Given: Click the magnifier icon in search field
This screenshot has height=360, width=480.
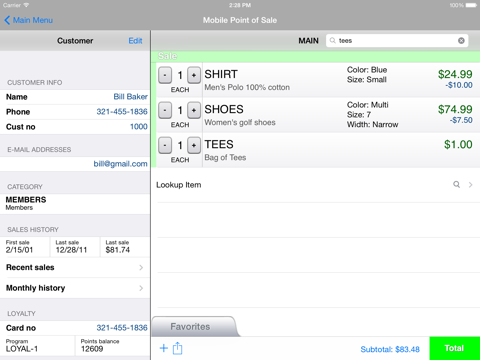Looking at the screenshot, I should click(x=333, y=41).
